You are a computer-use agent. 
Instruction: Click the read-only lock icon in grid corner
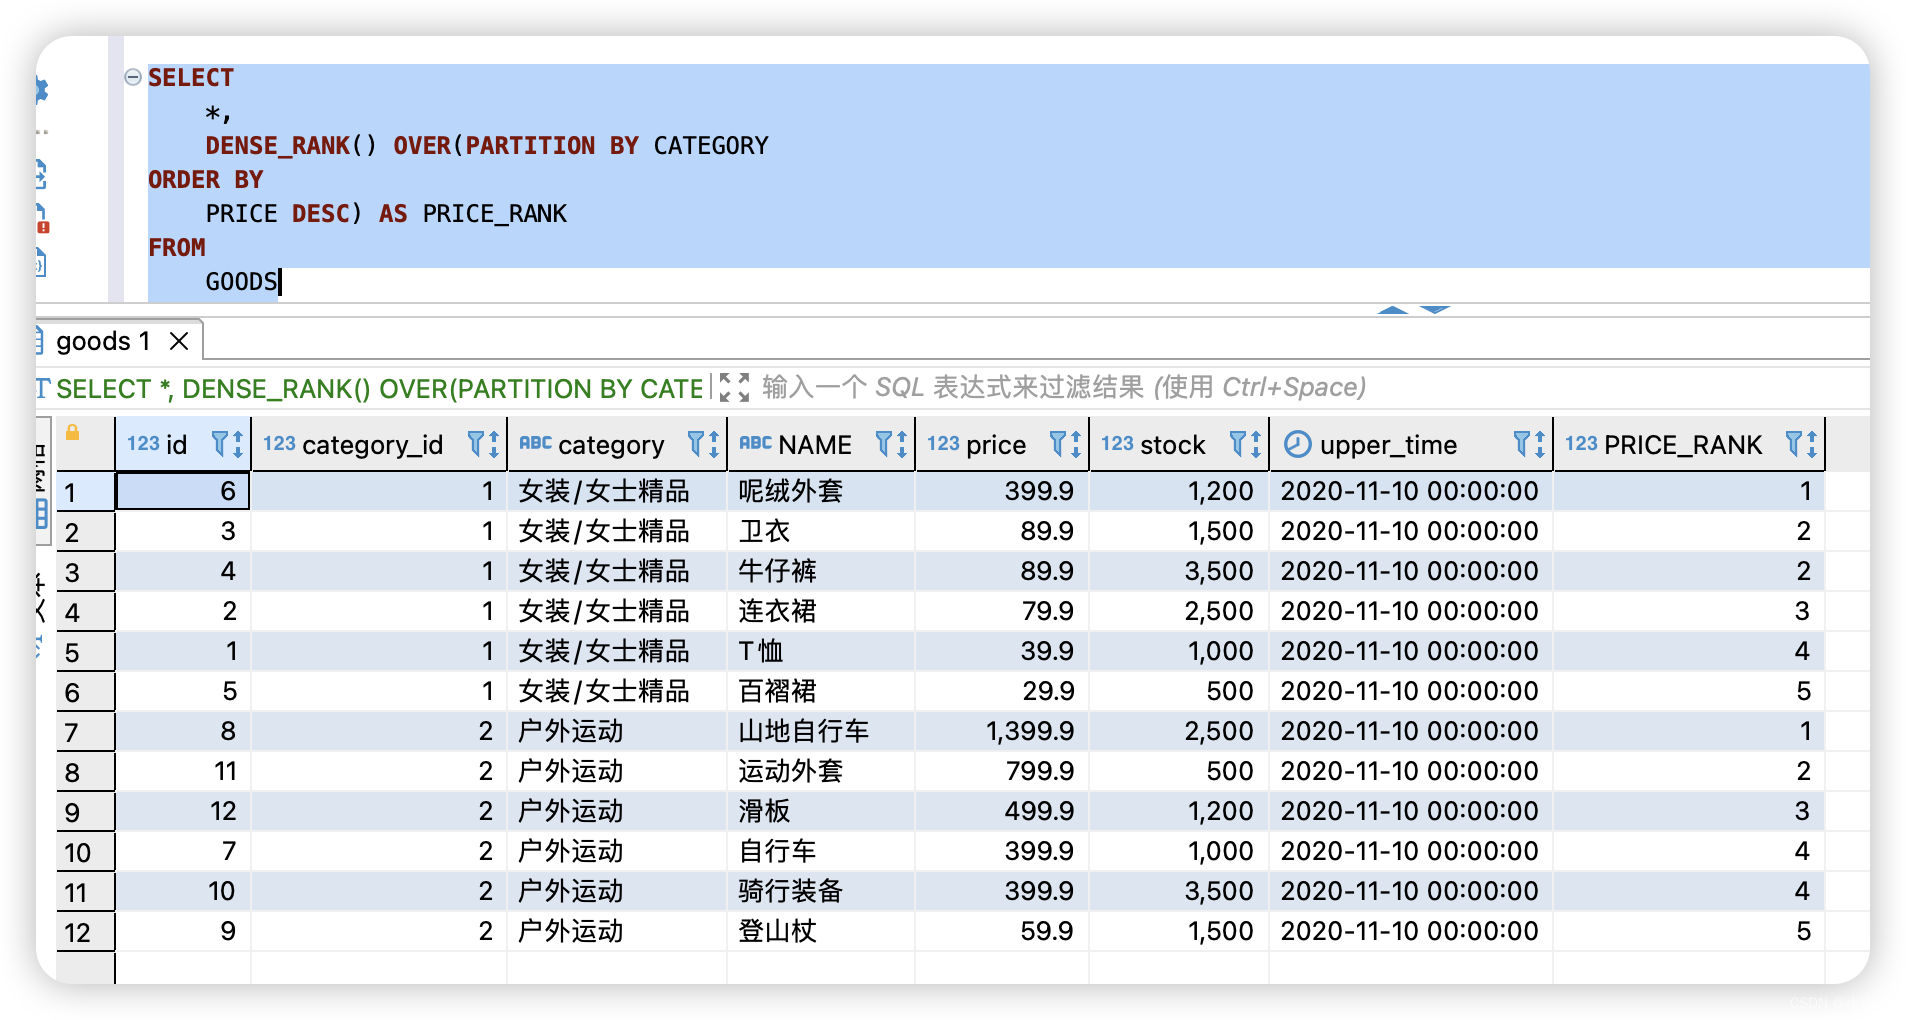(72, 433)
